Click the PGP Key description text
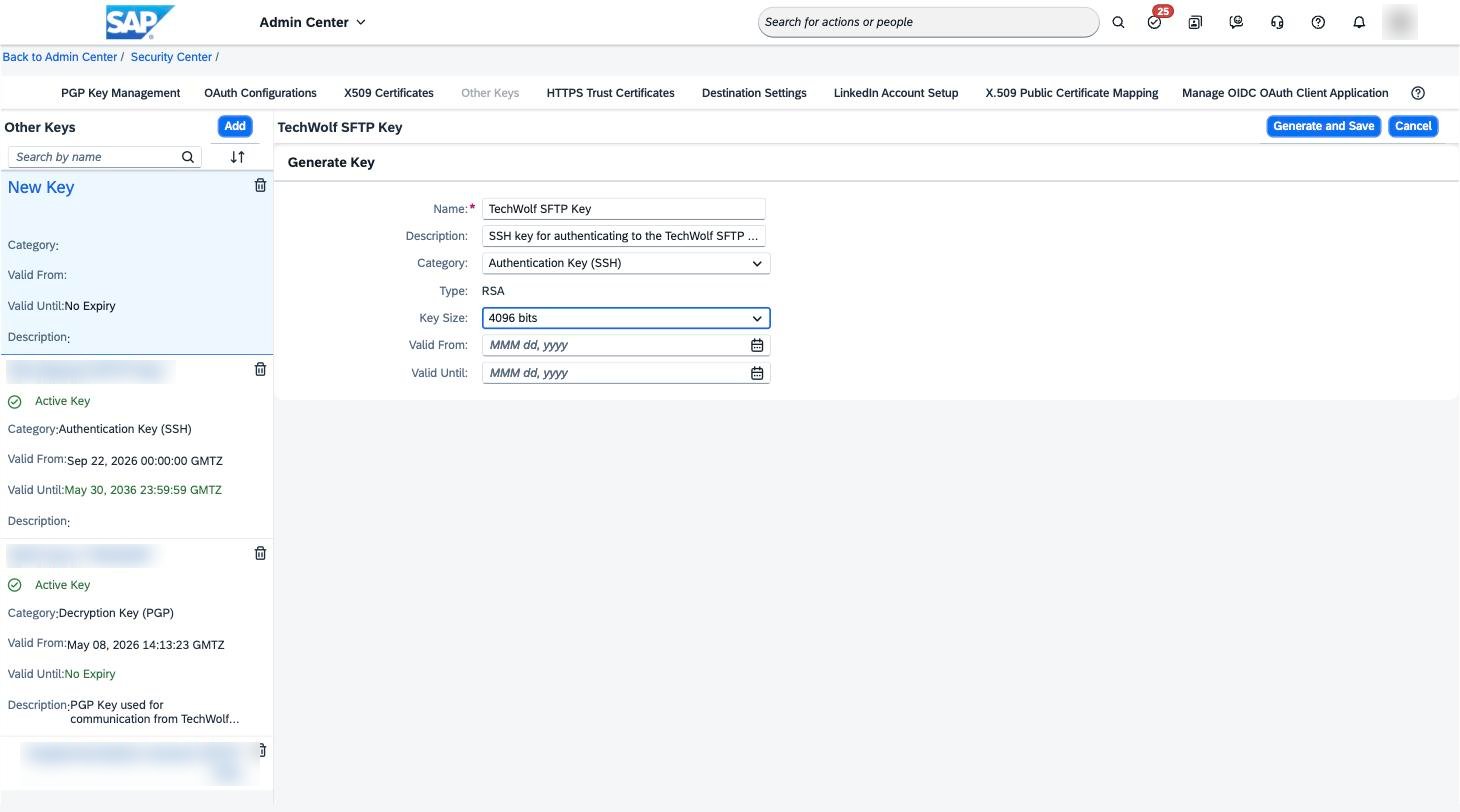The height and width of the screenshot is (812, 1460). coord(154,712)
